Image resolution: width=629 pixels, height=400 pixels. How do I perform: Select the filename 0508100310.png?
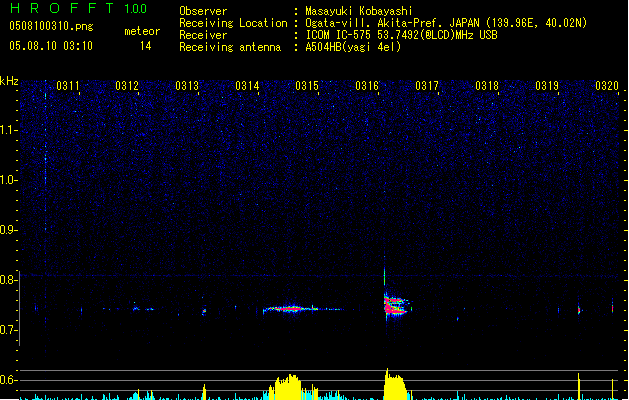coord(51,26)
